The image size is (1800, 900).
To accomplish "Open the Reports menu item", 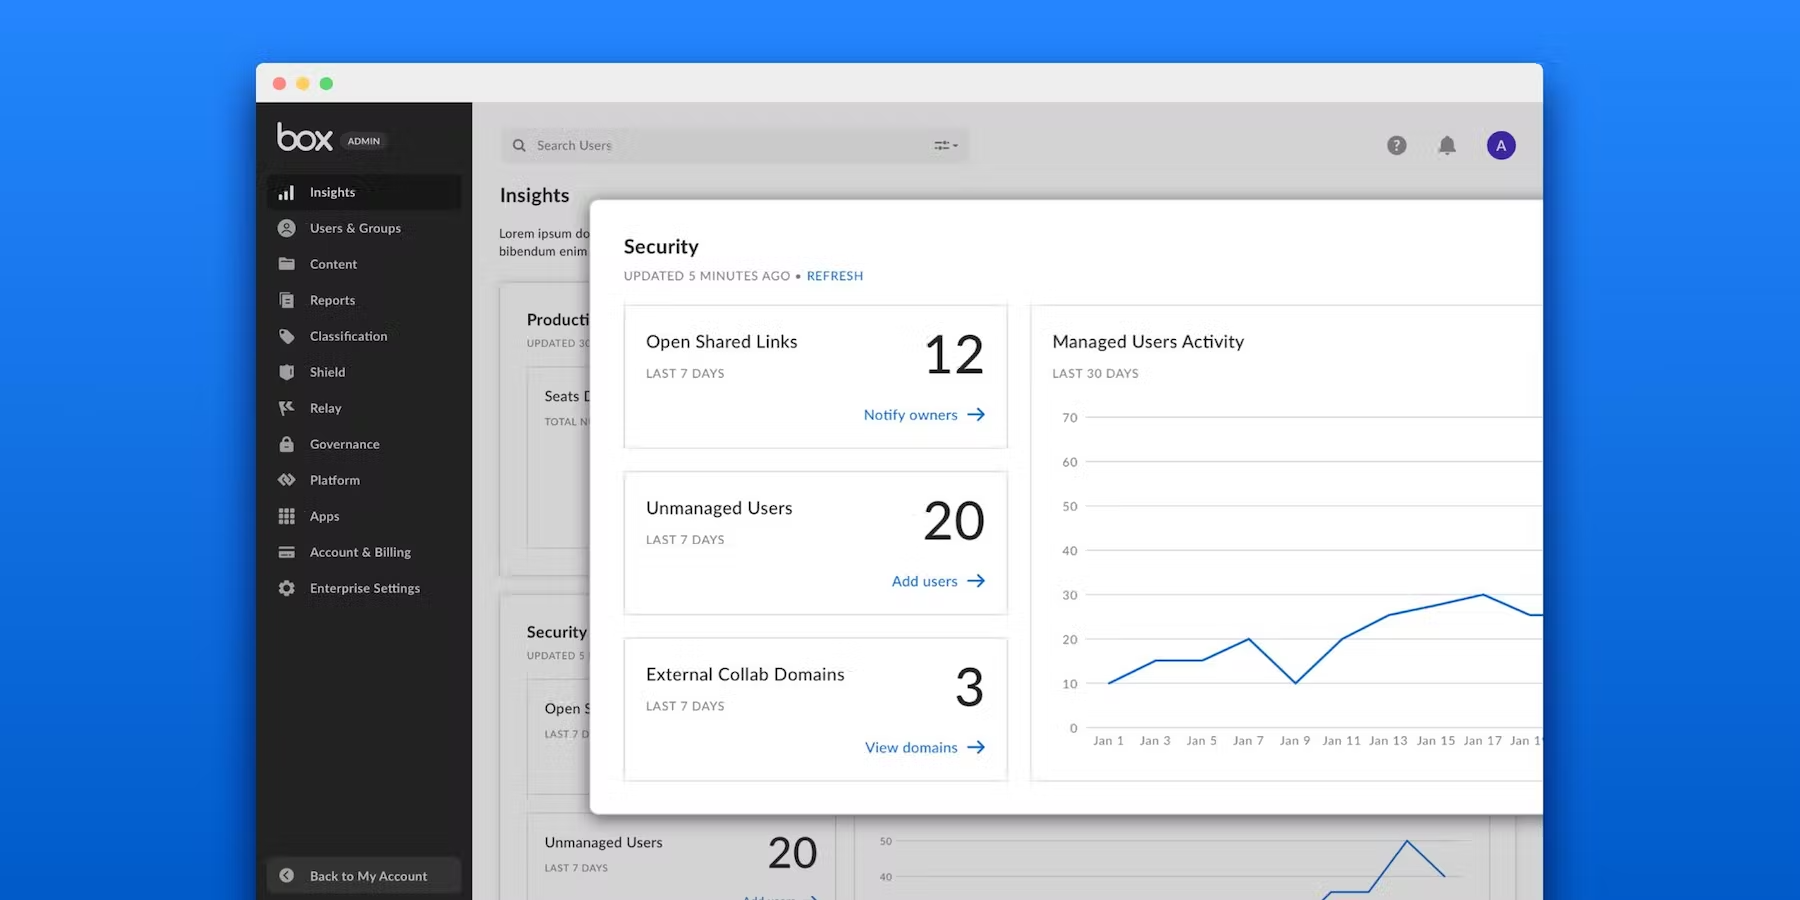I will 332,300.
